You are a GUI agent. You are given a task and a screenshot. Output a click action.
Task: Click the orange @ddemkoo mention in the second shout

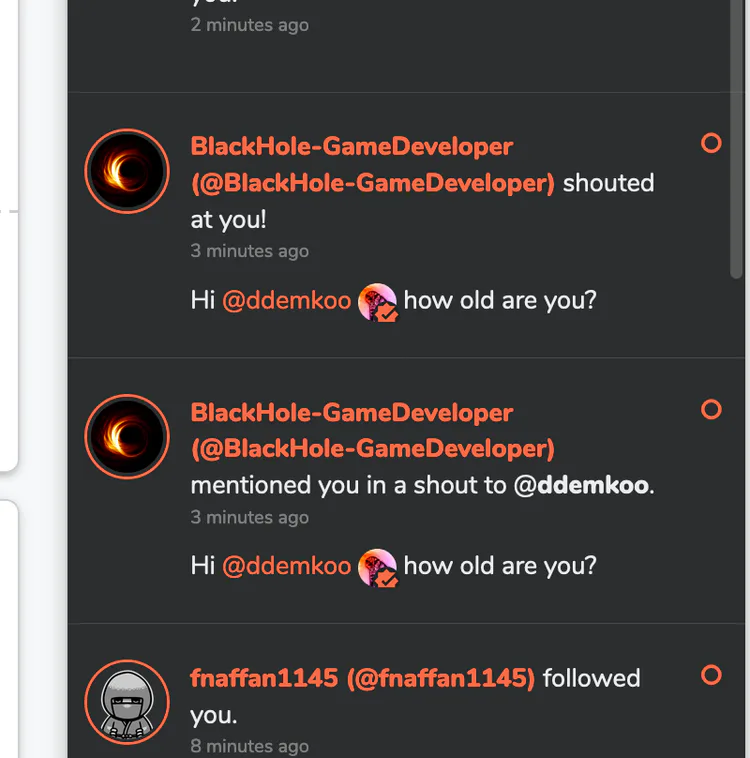click(x=286, y=566)
